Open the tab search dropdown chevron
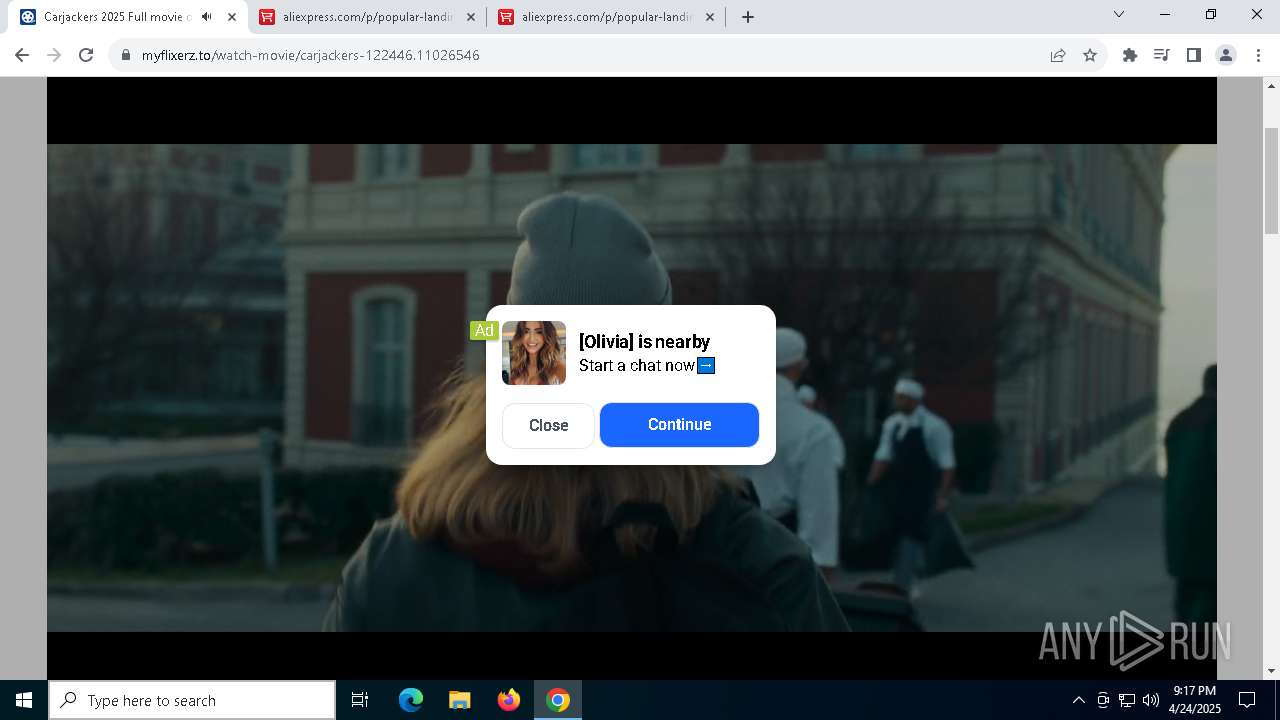This screenshot has width=1280, height=720. pos(1119,15)
